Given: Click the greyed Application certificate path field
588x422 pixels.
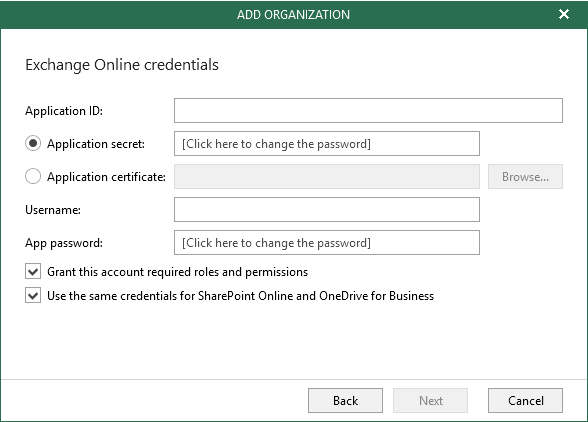Looking at the screenshot, I should [x=327, y=176].
